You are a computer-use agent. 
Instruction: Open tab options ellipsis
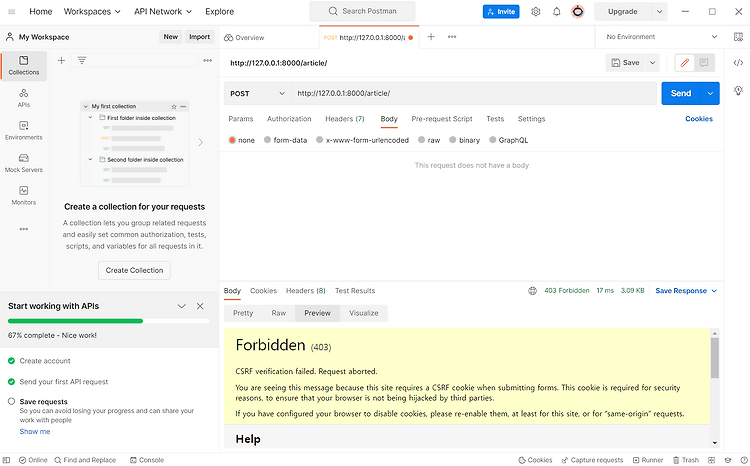452,37
